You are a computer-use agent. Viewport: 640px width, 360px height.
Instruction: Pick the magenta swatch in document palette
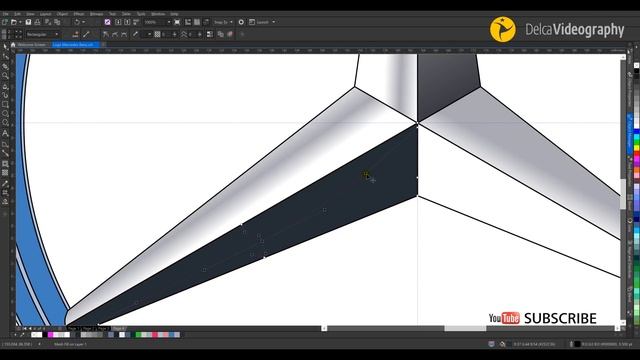click(x=50, y=335)
